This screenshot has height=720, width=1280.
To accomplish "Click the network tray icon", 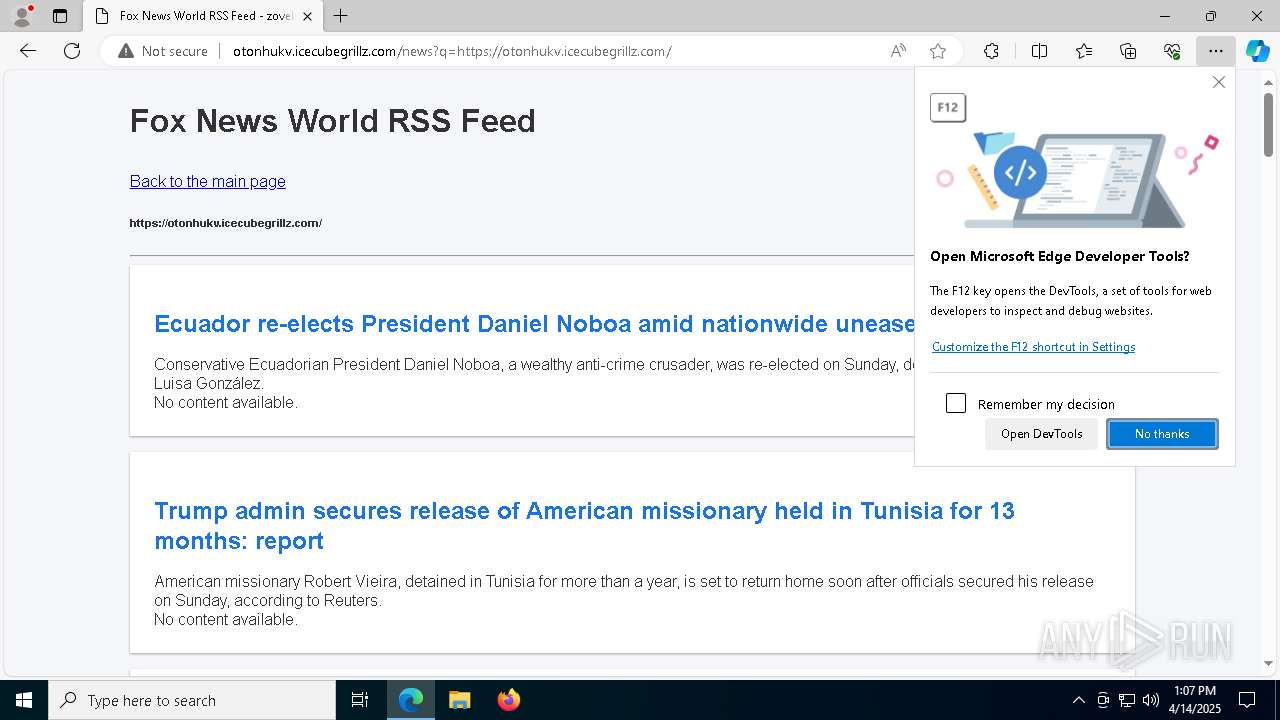I will coord(1127,700).
